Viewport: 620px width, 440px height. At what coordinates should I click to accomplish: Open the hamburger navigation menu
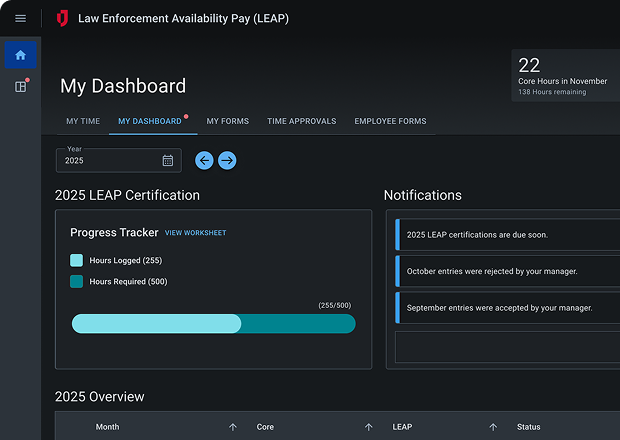20,18
